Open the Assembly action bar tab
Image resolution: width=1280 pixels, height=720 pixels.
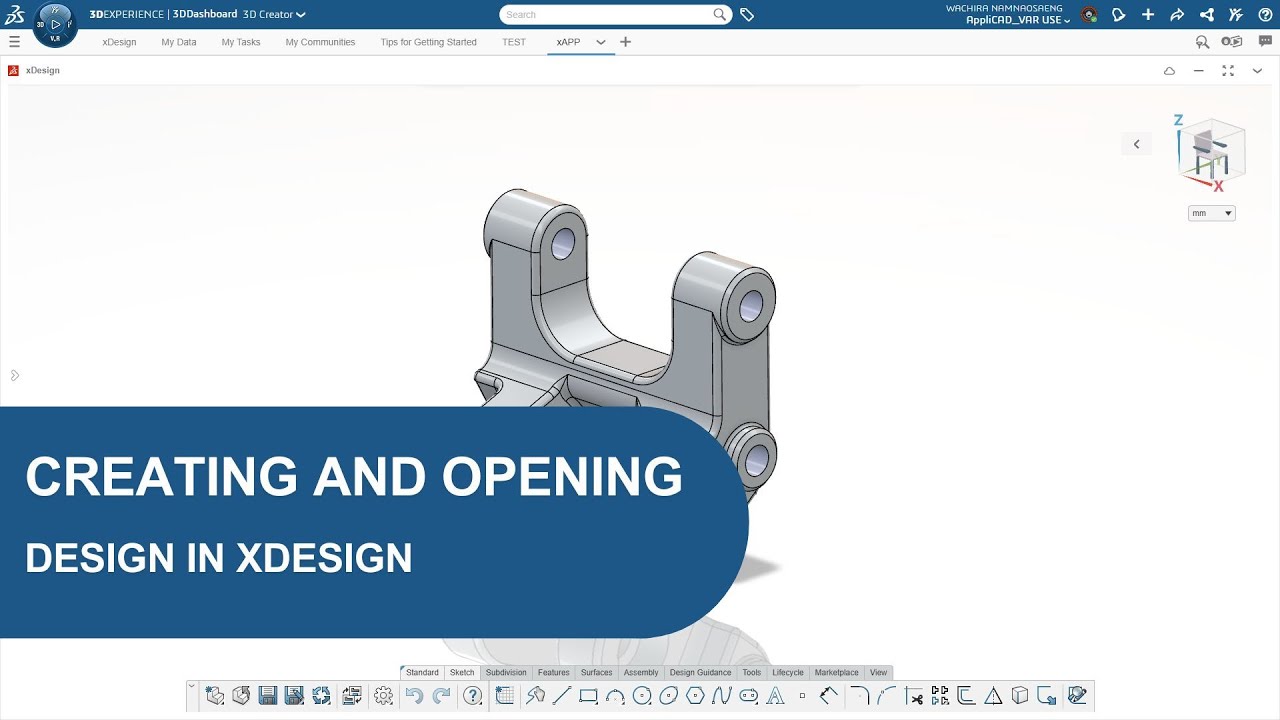tap(641, 672)
